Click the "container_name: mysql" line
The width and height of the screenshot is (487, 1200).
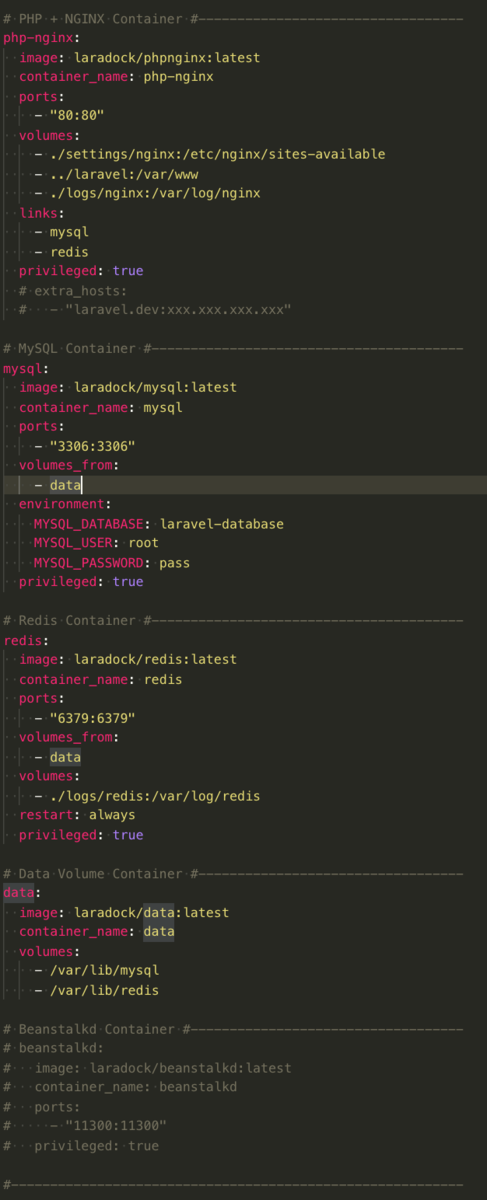[x=101, y=407]
